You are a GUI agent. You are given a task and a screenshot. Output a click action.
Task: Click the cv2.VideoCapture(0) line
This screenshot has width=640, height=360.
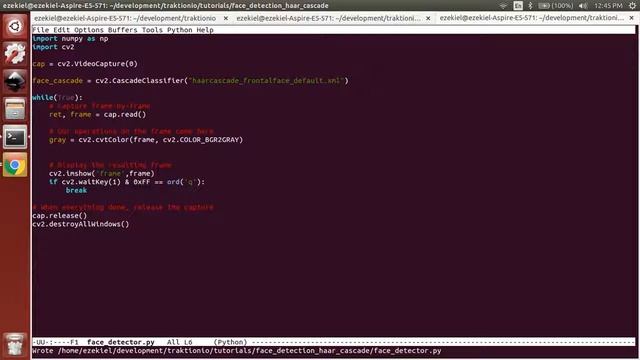[85, 64]
